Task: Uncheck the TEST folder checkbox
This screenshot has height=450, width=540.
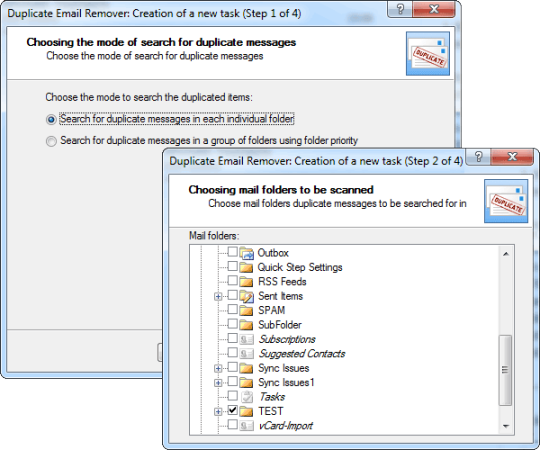Action: coord(232,410)
